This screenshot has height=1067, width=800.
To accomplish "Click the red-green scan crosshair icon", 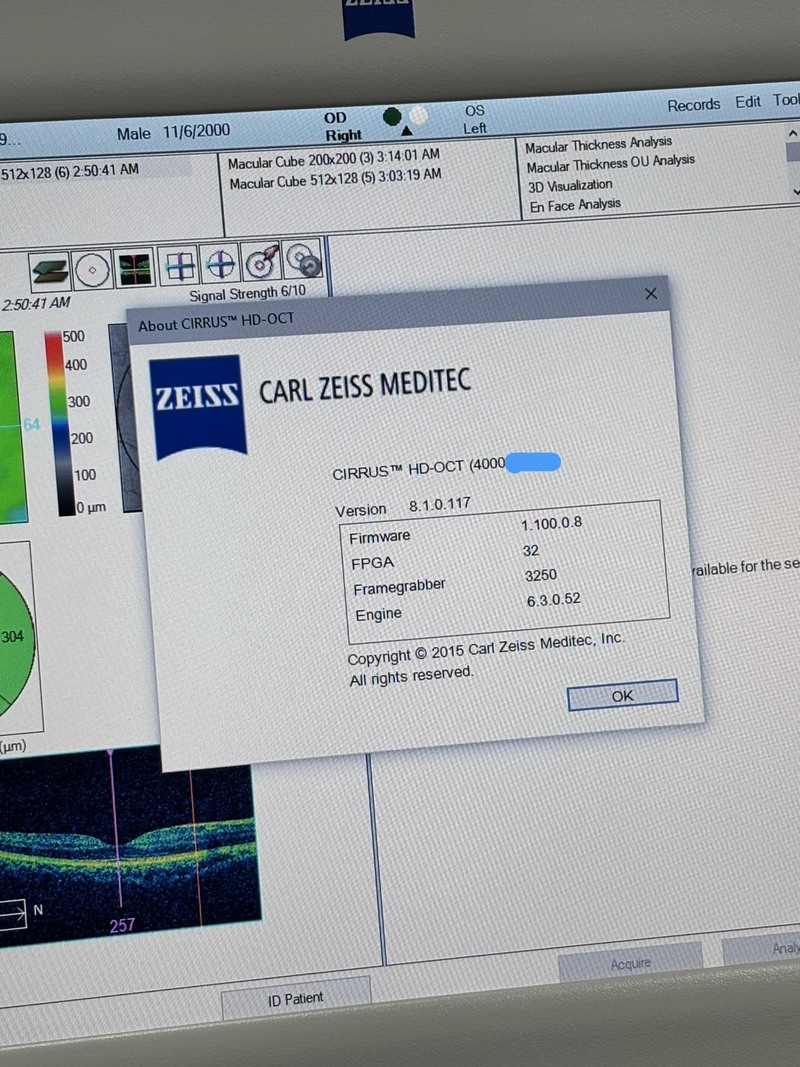I will click(134, 267).
